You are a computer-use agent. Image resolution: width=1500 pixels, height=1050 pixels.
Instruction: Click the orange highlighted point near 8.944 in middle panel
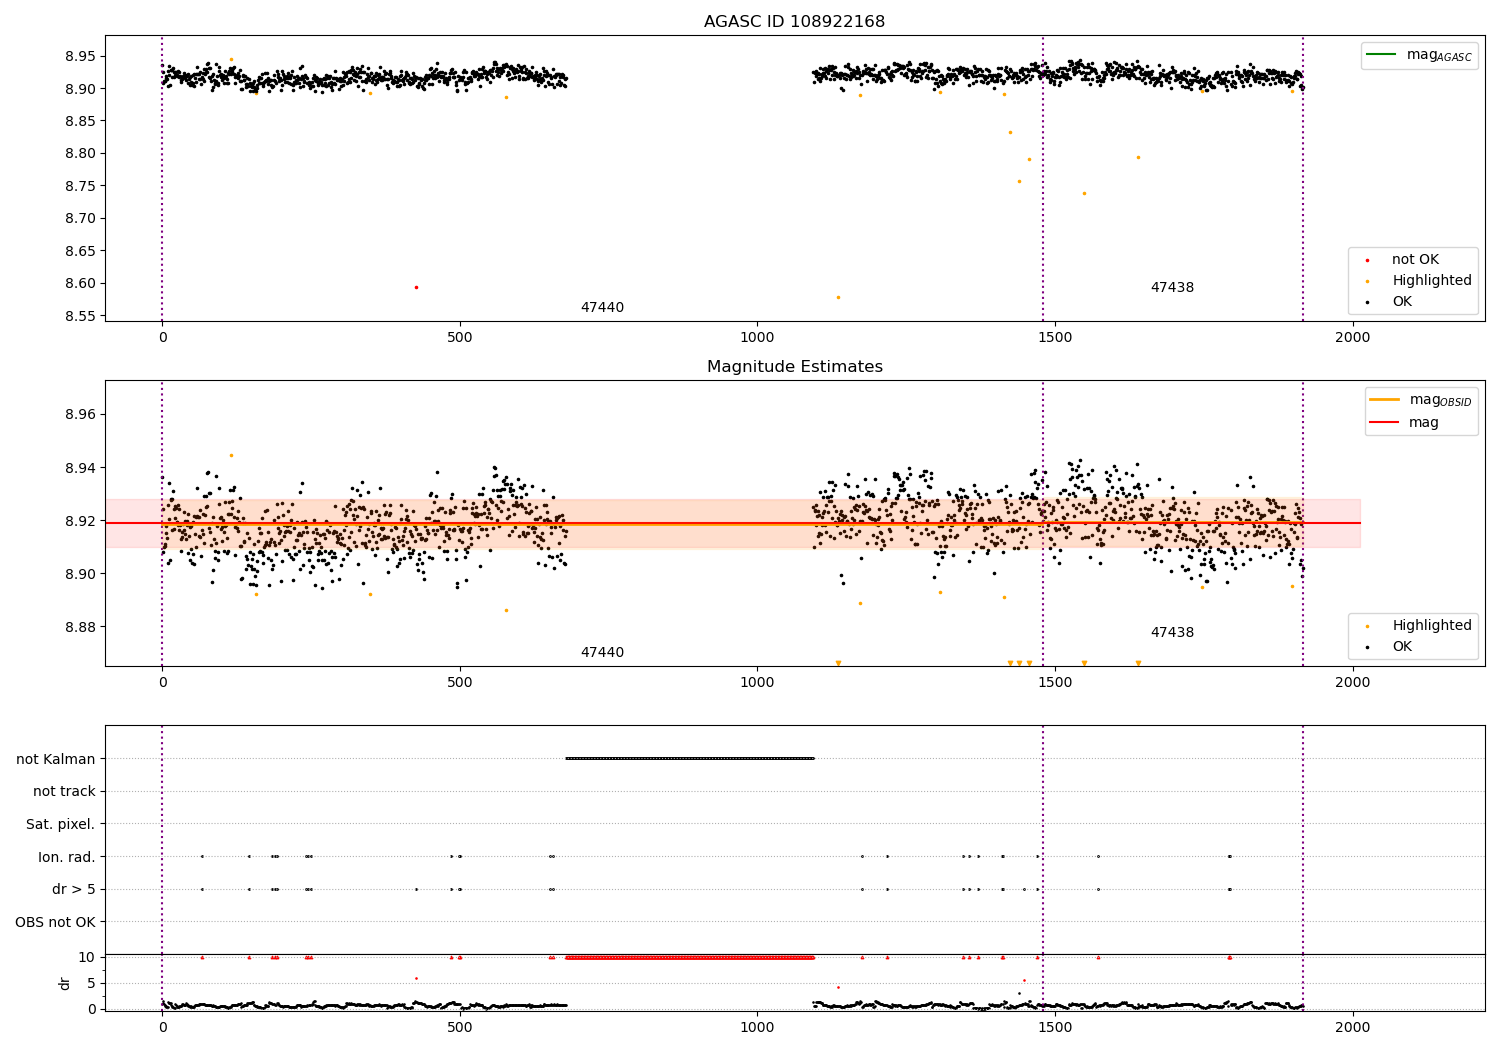[x=231, y=455]
